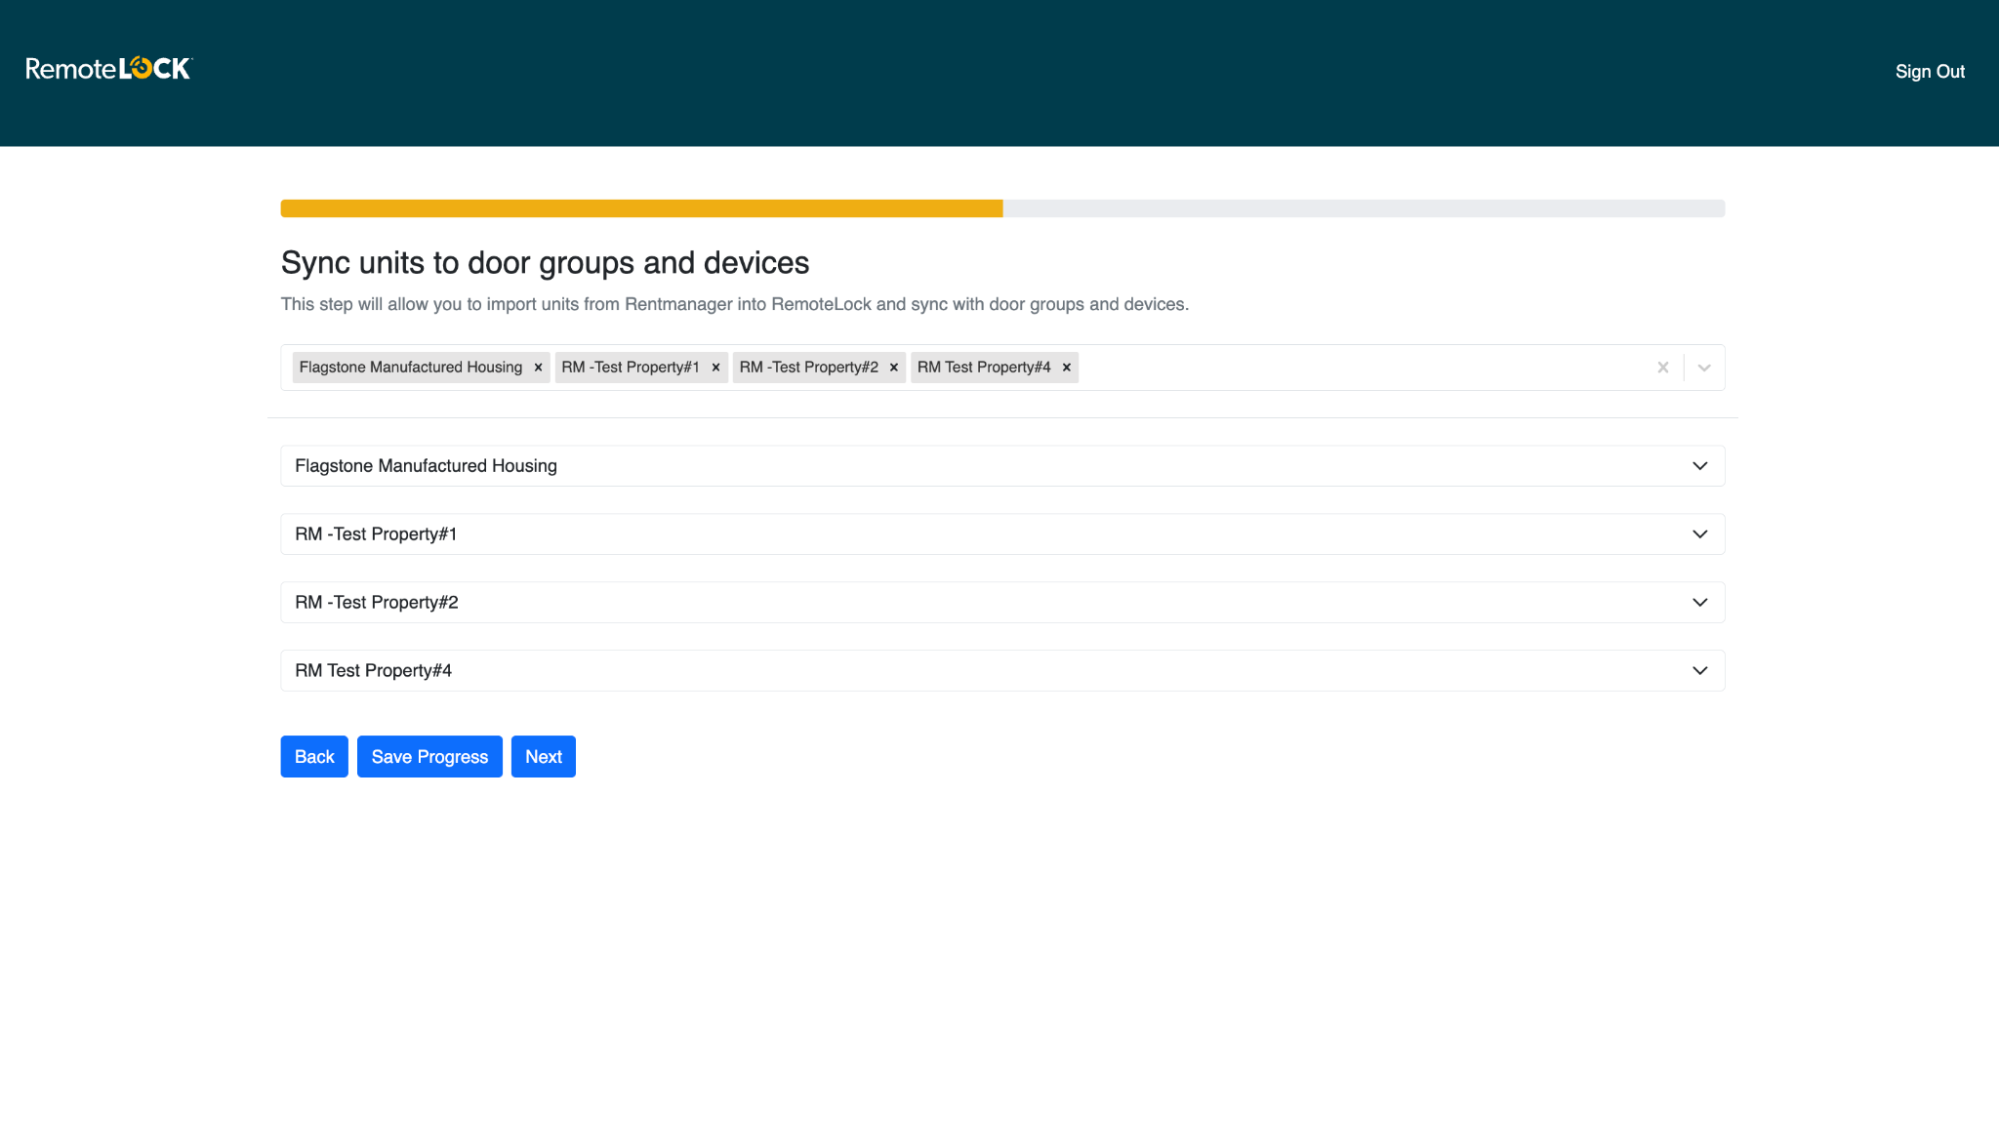Click the Sync units heading area
This screenshot has height=1132, width=1999.
544,262
